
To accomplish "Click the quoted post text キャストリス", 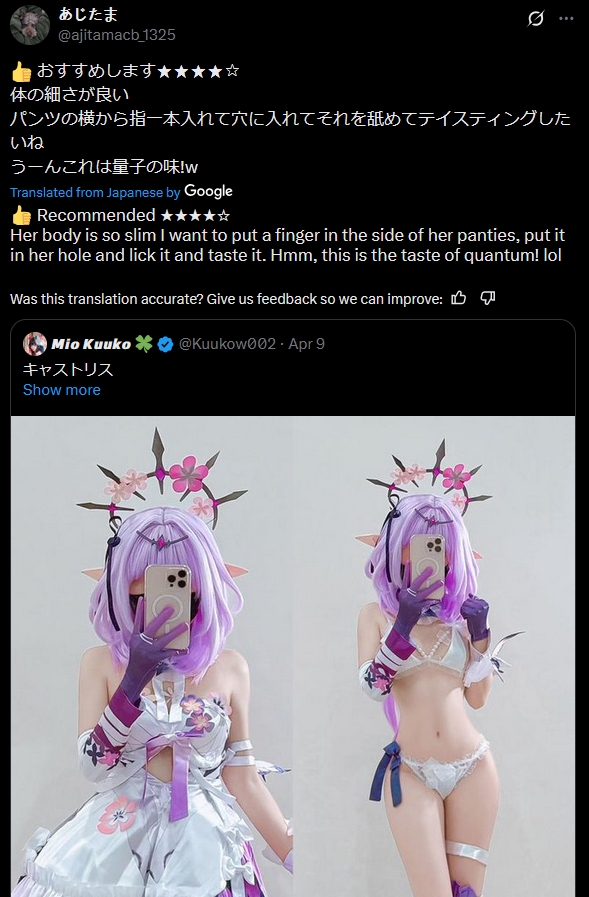I will tap(68, 370).
